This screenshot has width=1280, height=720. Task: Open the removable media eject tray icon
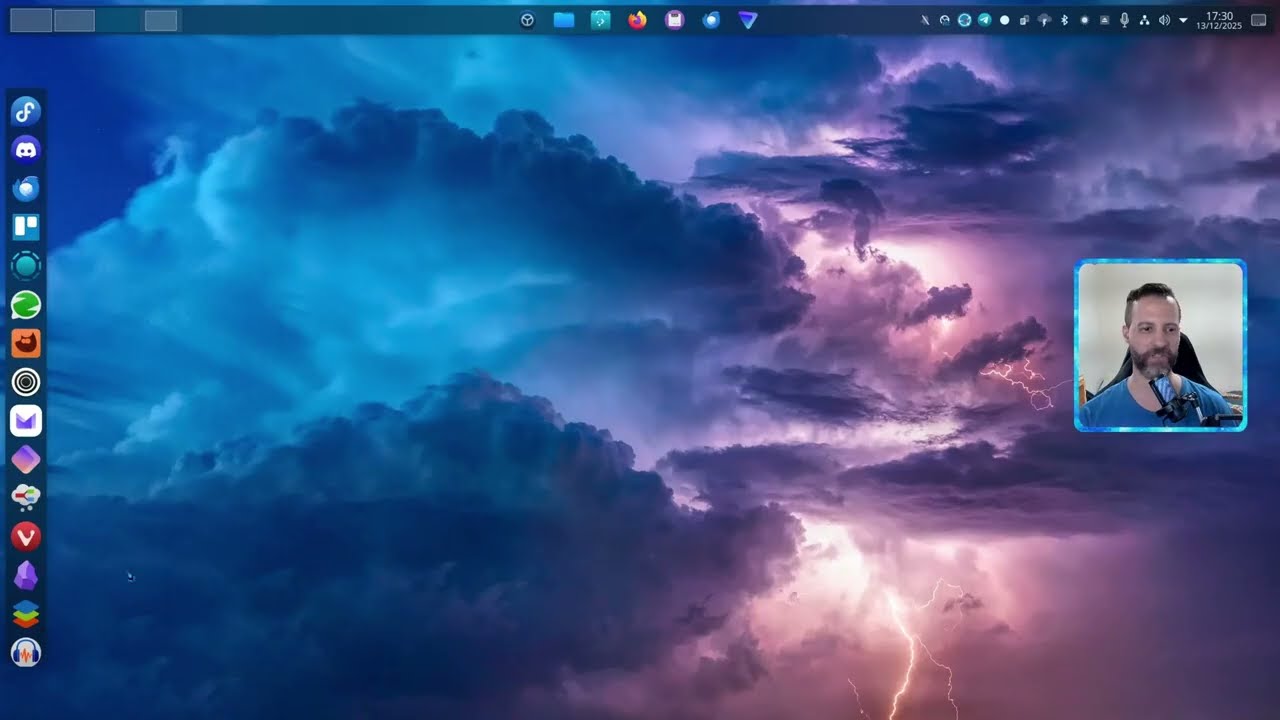1104,20
